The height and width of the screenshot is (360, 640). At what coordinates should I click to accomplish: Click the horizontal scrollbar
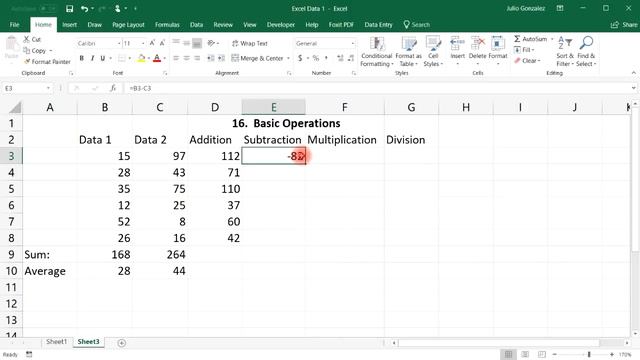coord(499,343)
